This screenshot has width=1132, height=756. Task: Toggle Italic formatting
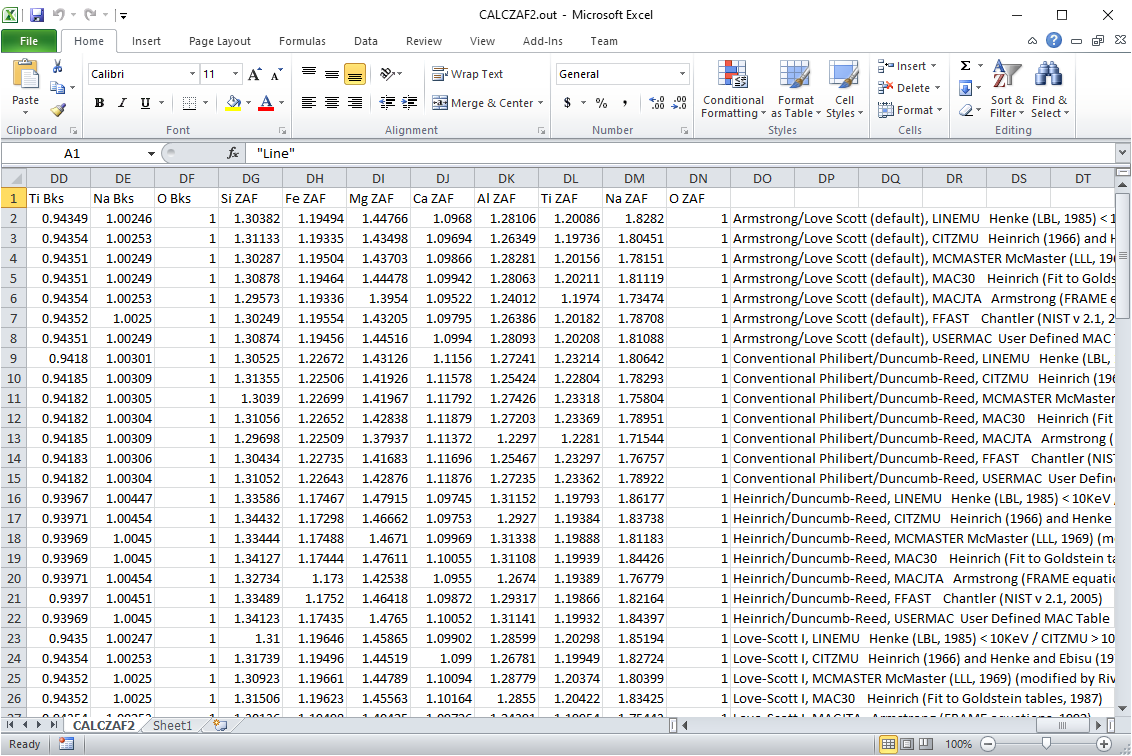pyautogui.click(x=122, y=103)
